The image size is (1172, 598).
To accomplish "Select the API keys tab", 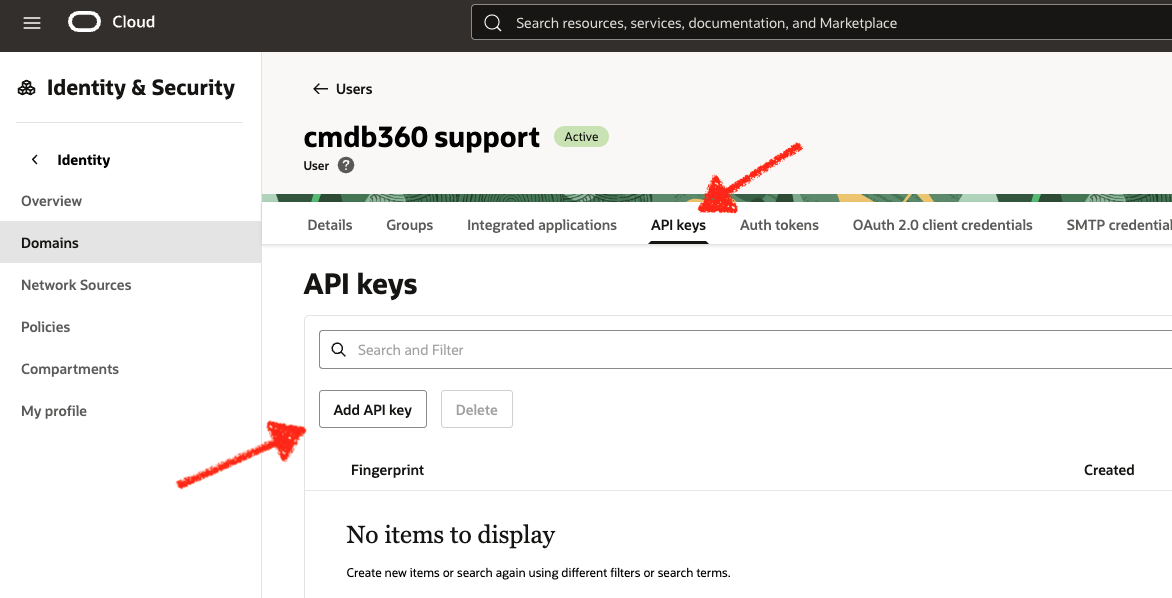I will 678,225.
